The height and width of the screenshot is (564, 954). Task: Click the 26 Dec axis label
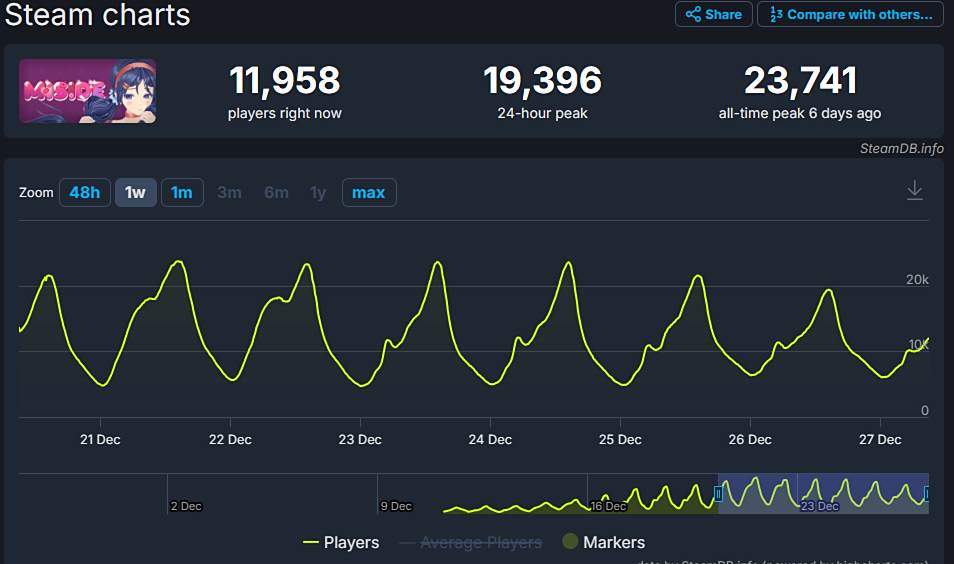(750, 439)
